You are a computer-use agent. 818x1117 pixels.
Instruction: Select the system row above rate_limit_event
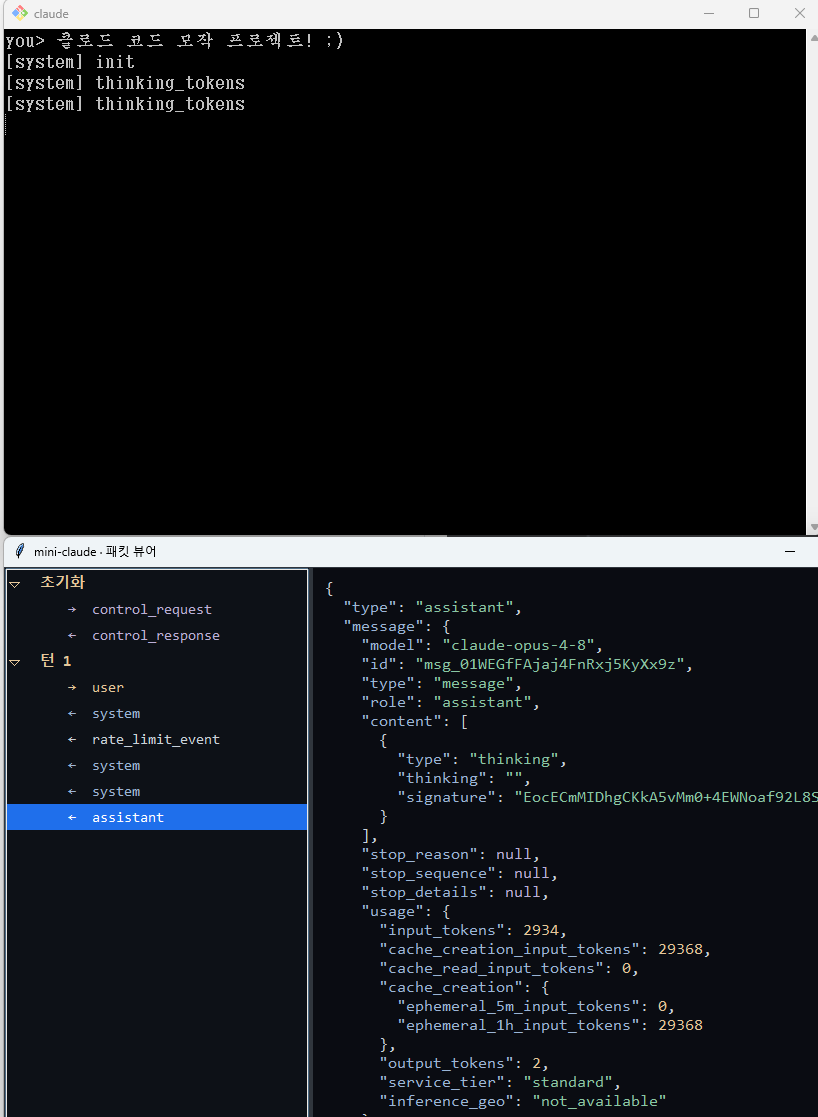157,713
